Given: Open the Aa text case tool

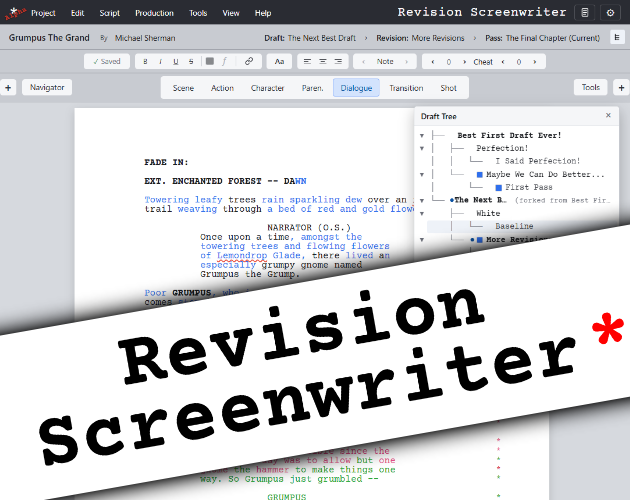Looking at the screenshot, I should [x=279, y=61].
